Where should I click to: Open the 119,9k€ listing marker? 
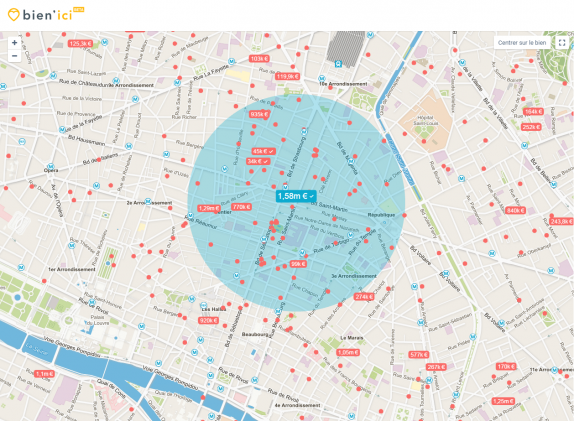click(x=287, y=77)
